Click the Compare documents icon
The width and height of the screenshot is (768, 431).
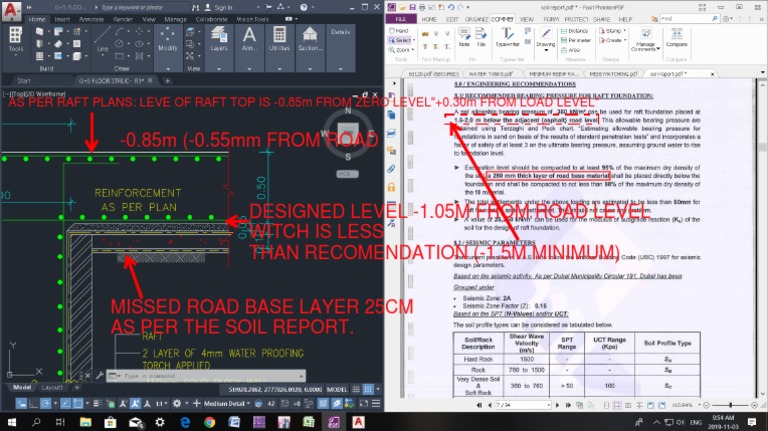pos(676,37)
